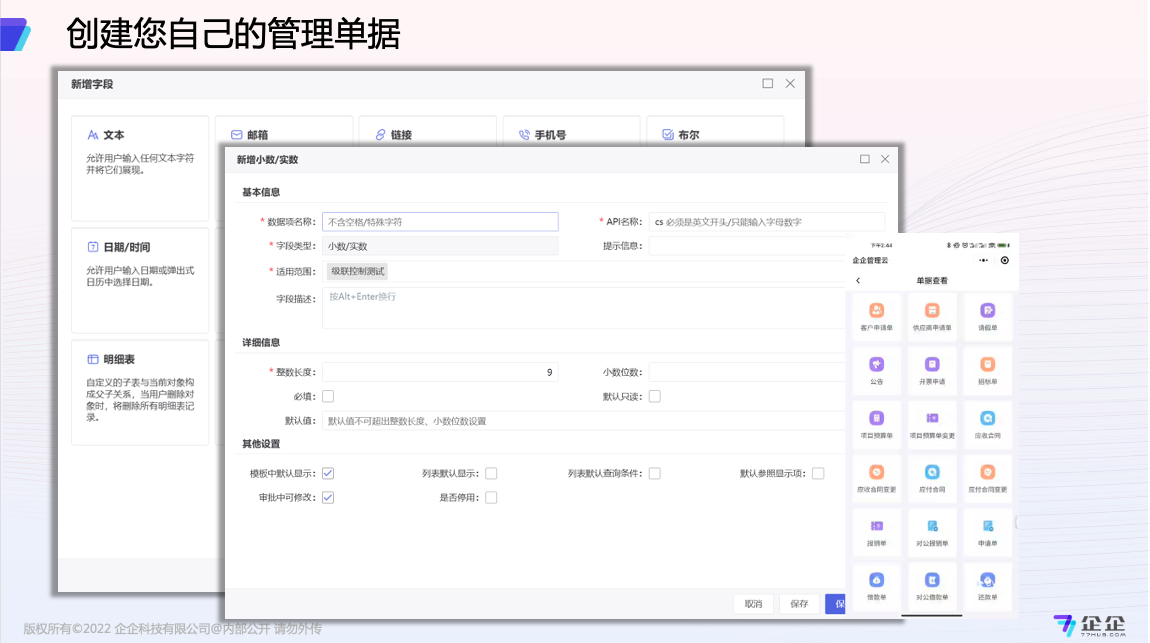Choose the 明细表 field type card
The width and height of the screenshot is (1150, 643).
click(x=140, y=392)
